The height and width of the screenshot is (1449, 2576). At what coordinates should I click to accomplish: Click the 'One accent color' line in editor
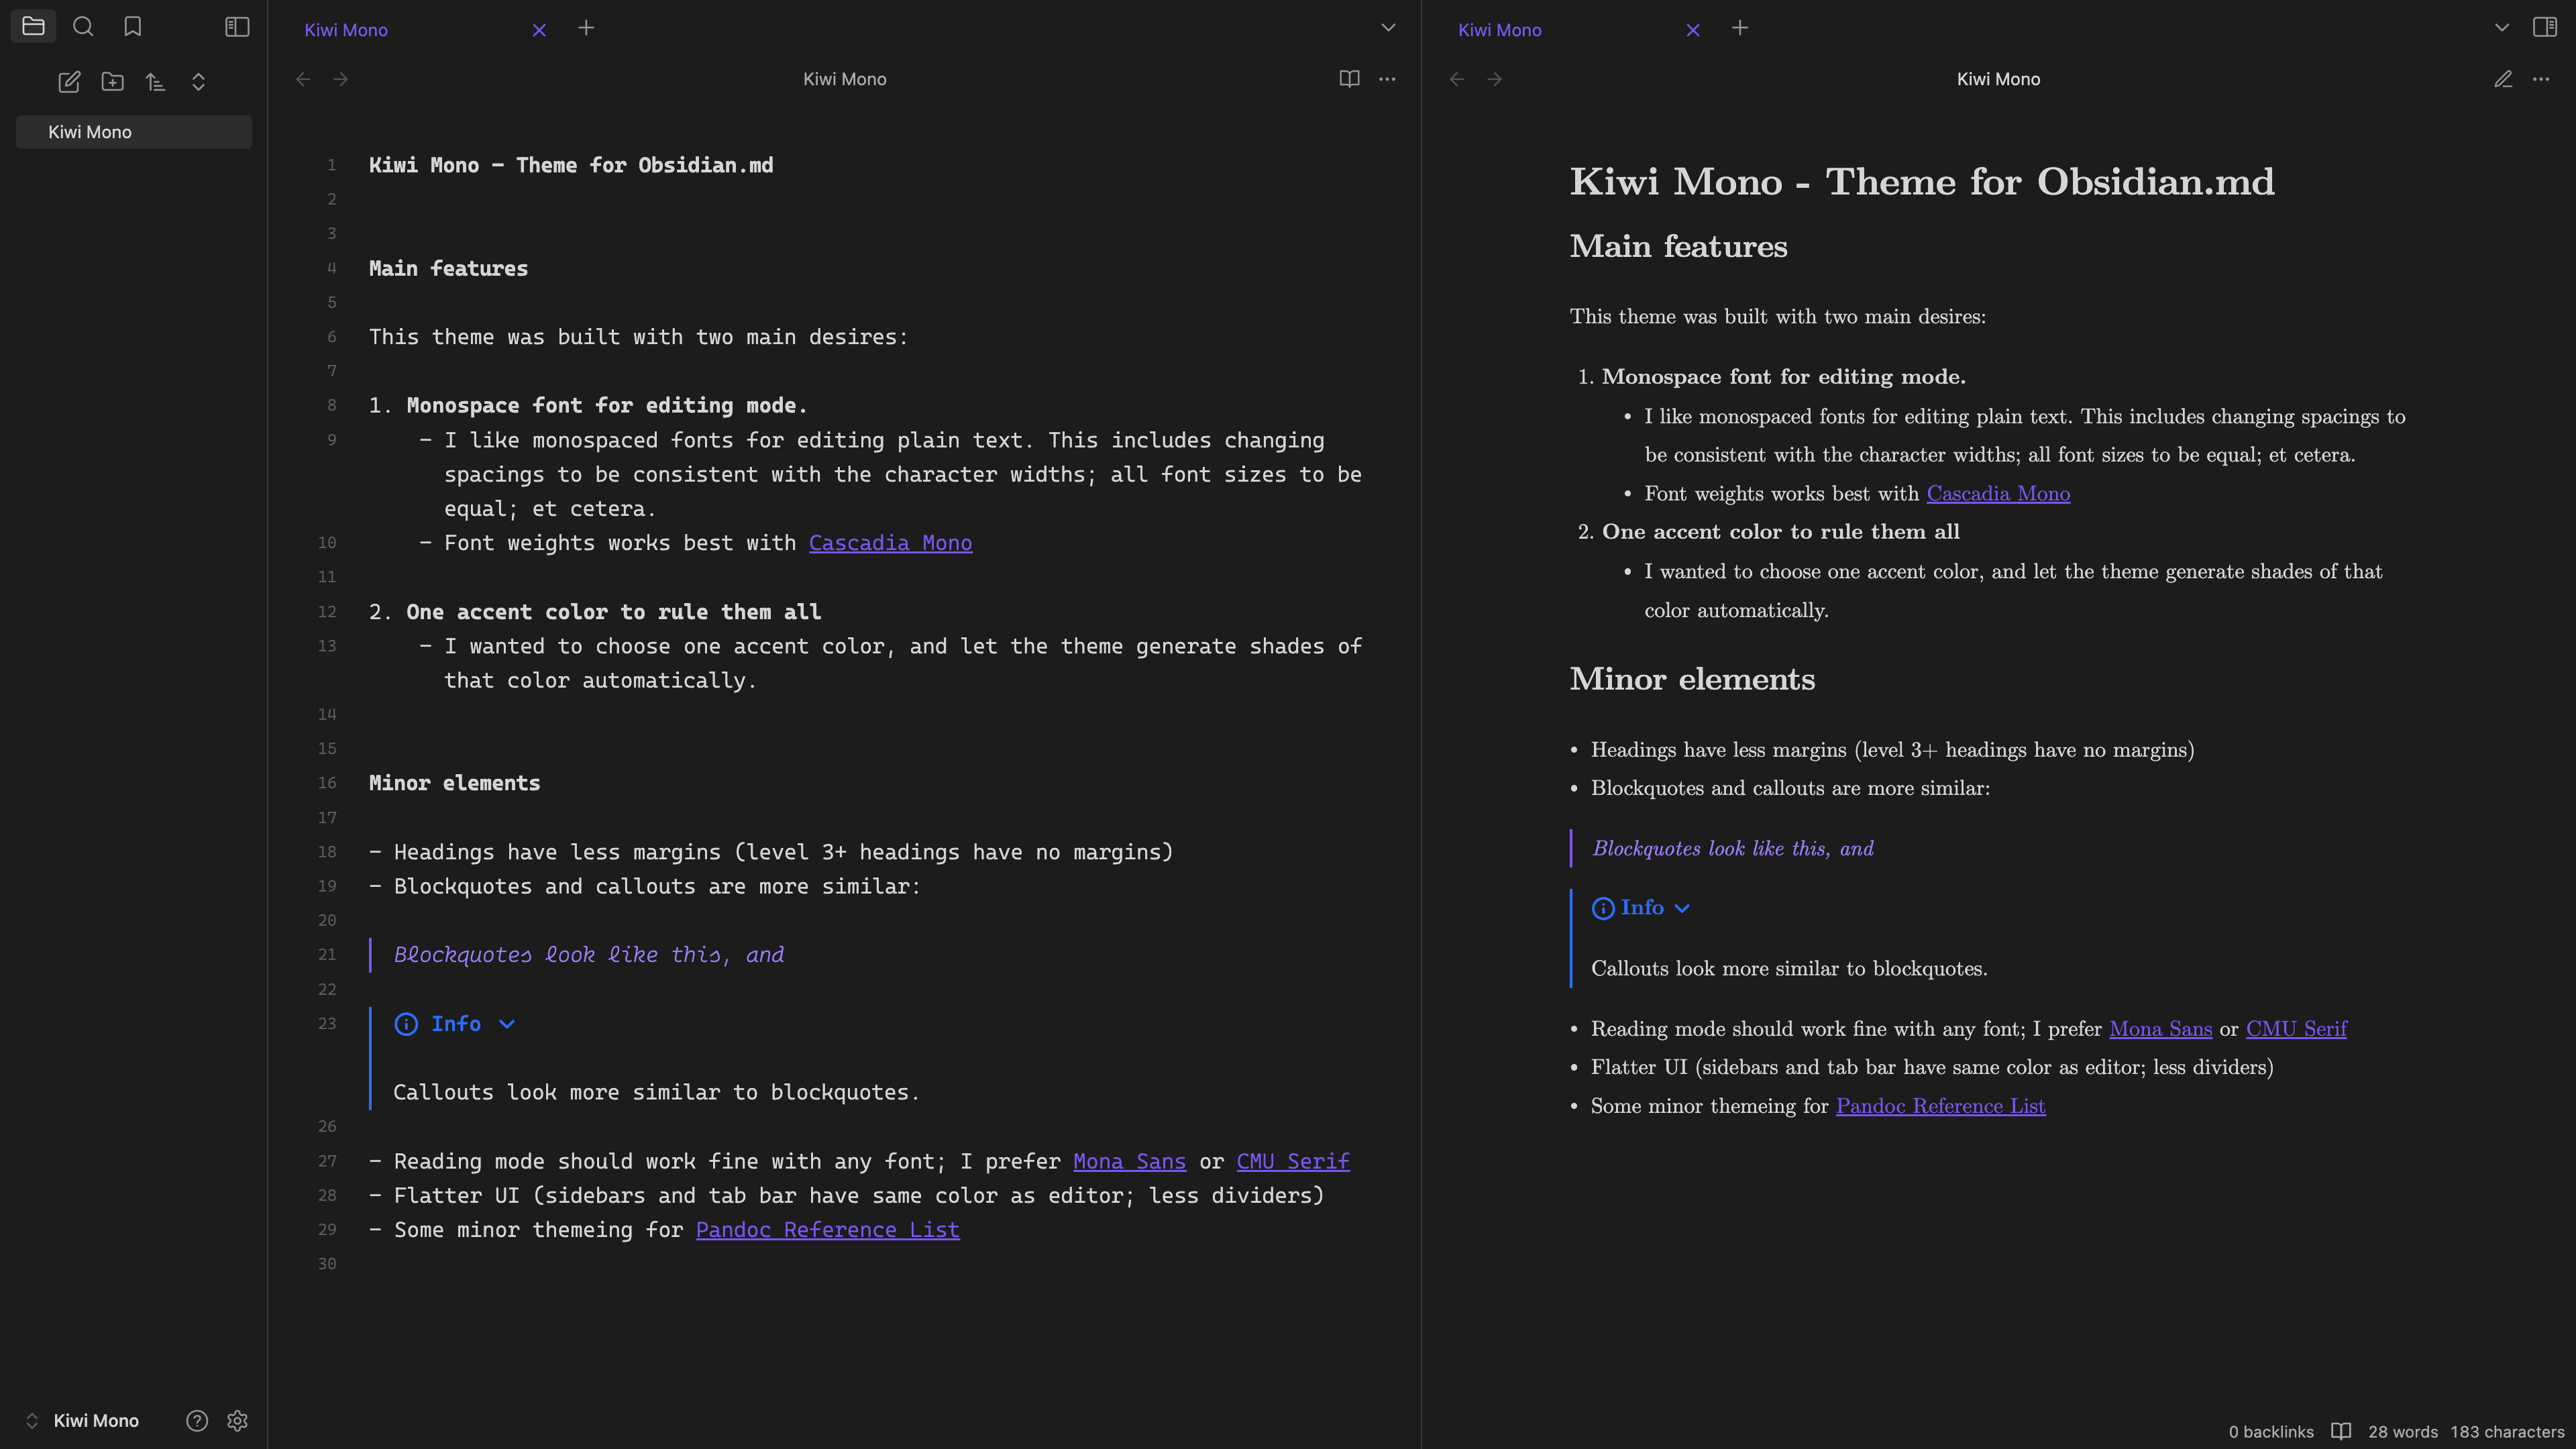tap(613, 612)
